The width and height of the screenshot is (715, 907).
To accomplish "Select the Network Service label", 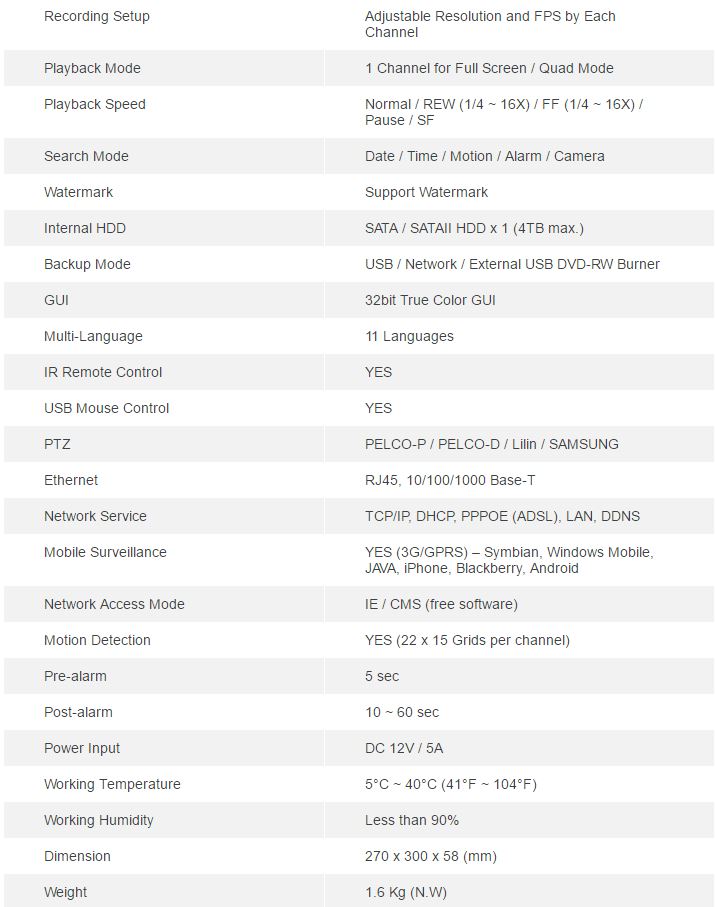I will coord(95,516).
